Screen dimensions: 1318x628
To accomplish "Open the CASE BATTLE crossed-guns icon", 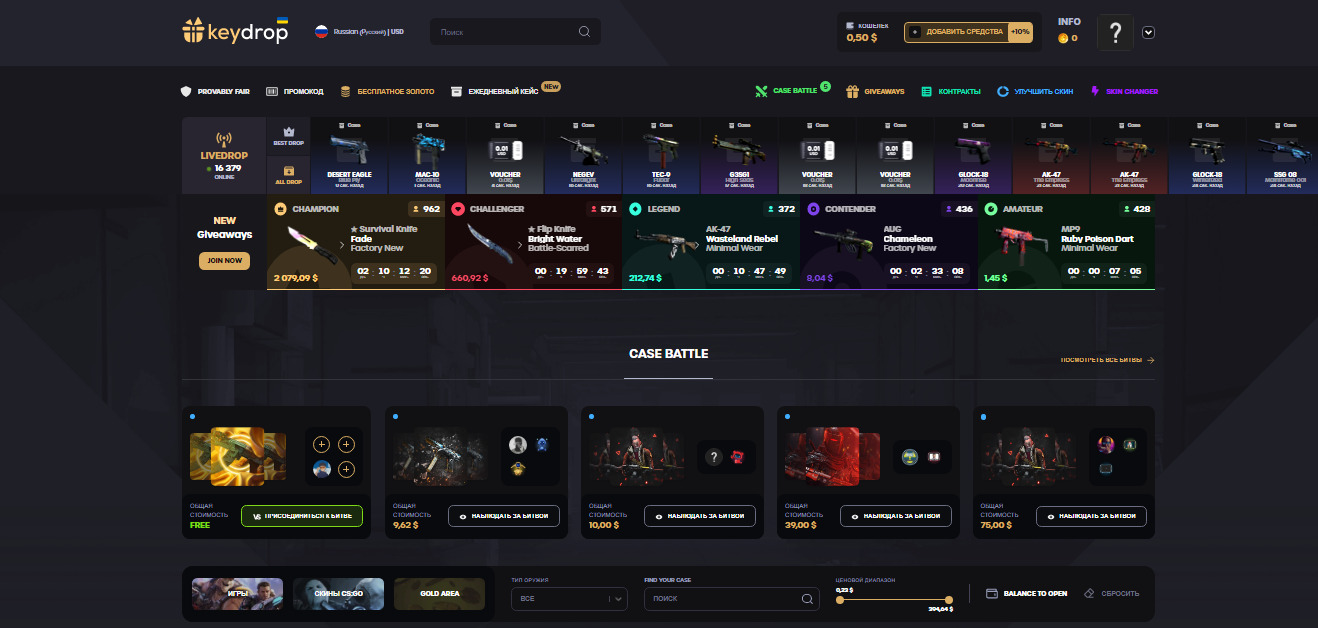I will (x=761, y=90).
